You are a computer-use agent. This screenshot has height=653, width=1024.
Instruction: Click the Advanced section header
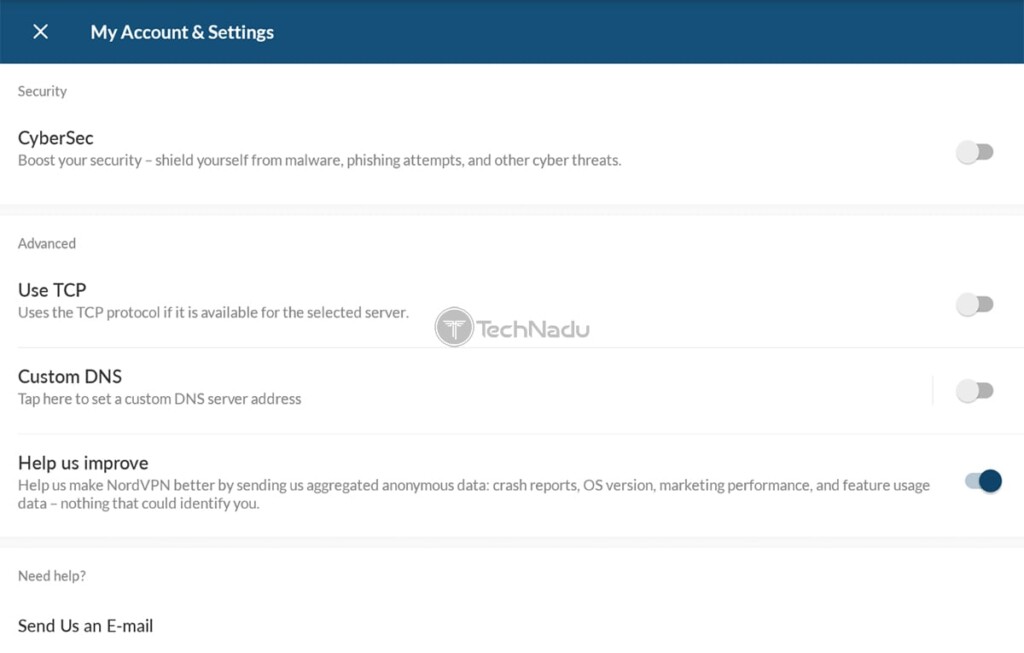[47, 243]
